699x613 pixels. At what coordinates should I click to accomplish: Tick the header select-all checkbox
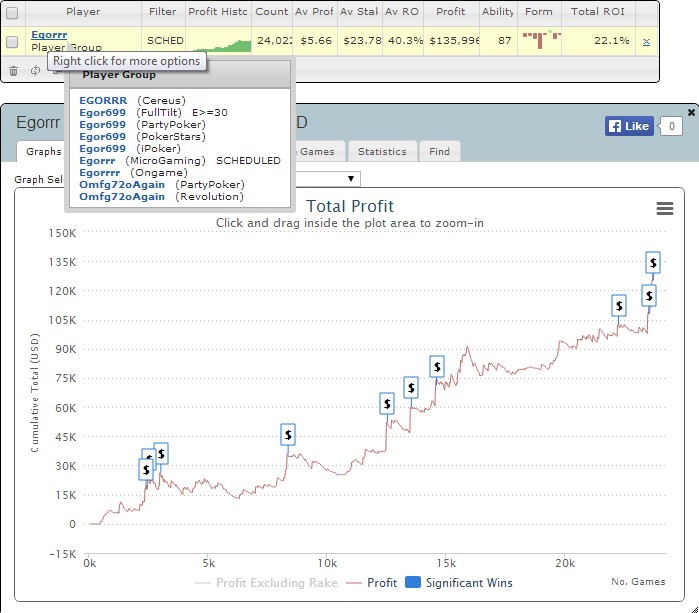click(12, 13)
